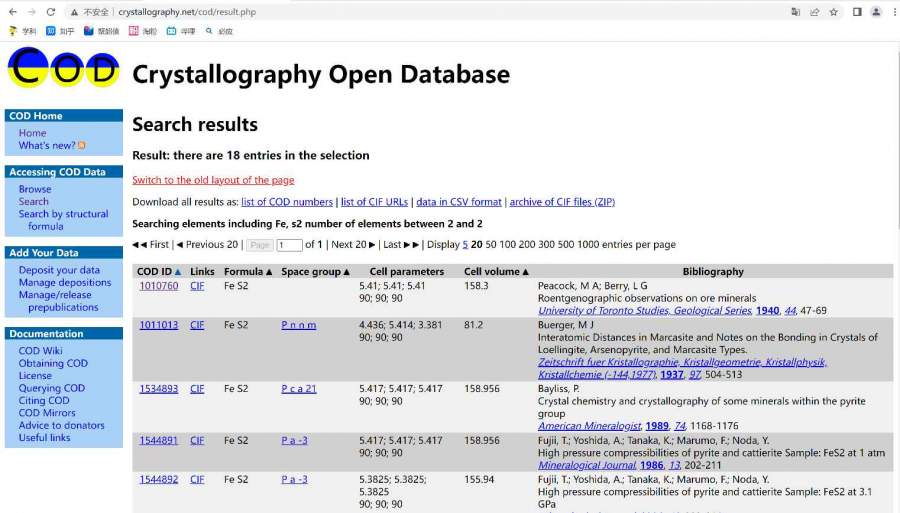Open space group P n n m

[x=298, y=325]
